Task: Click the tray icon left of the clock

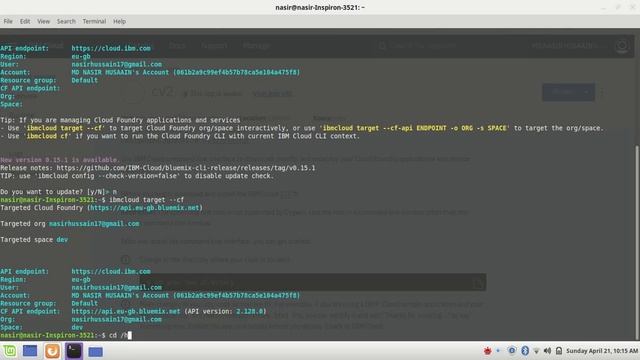Action: tap(559, 351)
